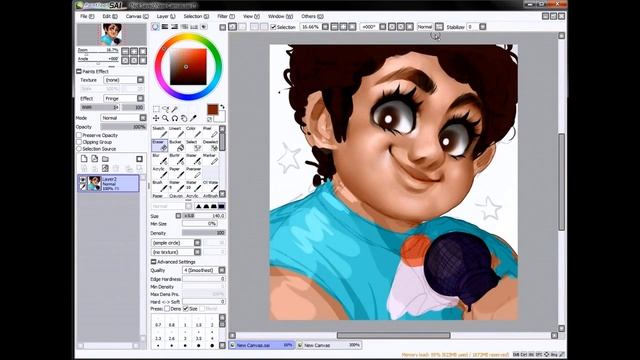Toggle Preserve Opacity checkbox

click(79, 135)
